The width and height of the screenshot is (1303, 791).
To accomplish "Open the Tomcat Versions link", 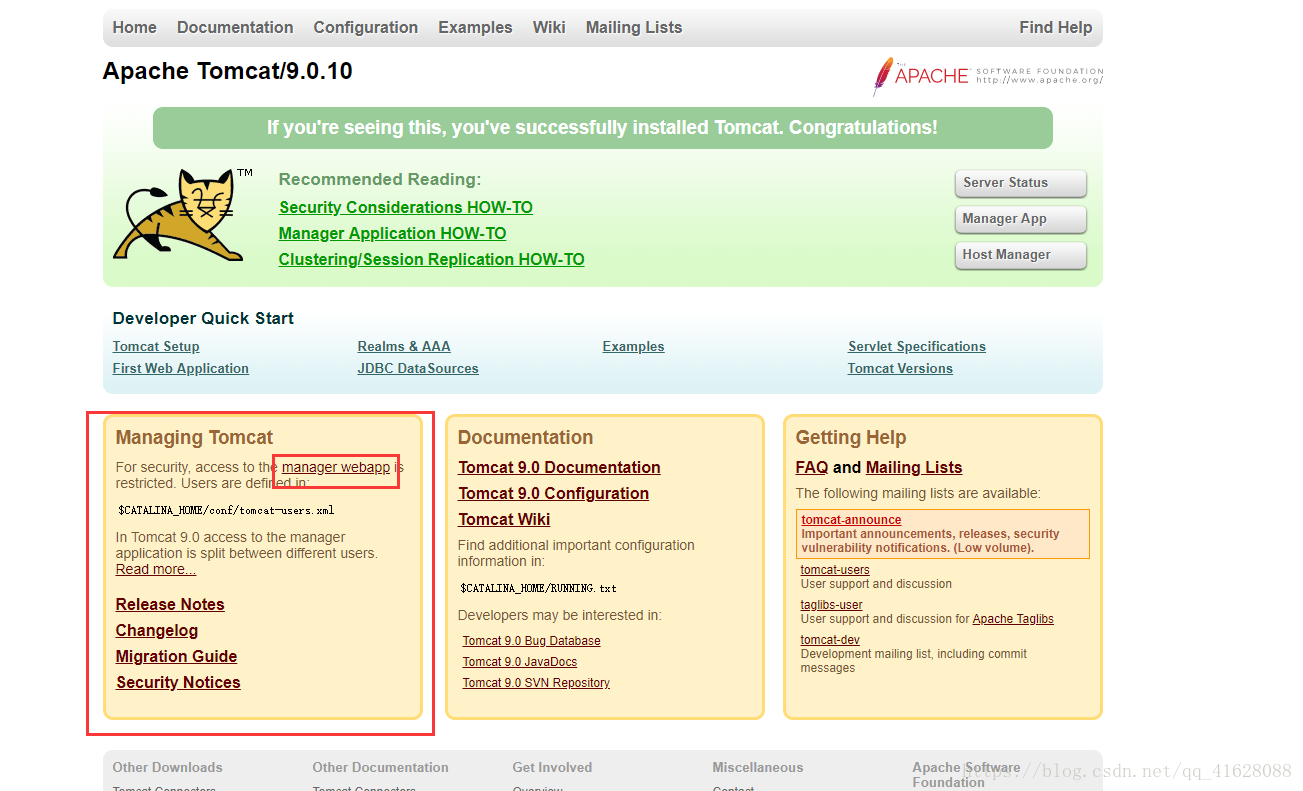I will (x=900, y=368).
